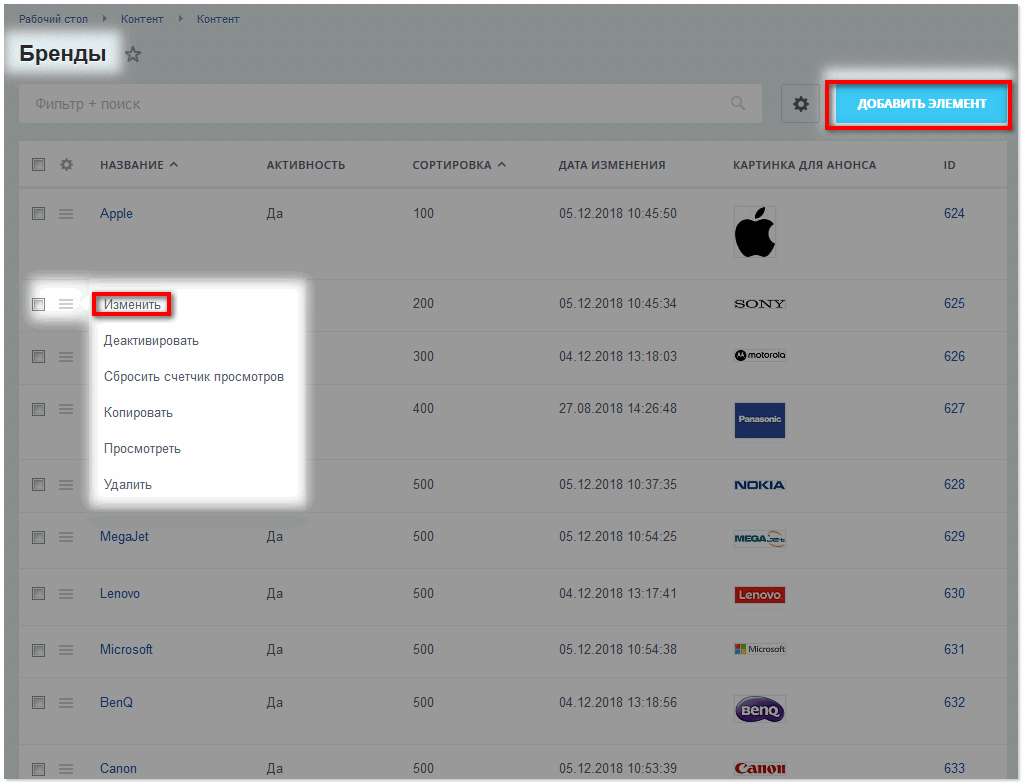Click the Фильтр + поиск field
The height and width of the screenshot is (784, 1023).
coord(390,104)
